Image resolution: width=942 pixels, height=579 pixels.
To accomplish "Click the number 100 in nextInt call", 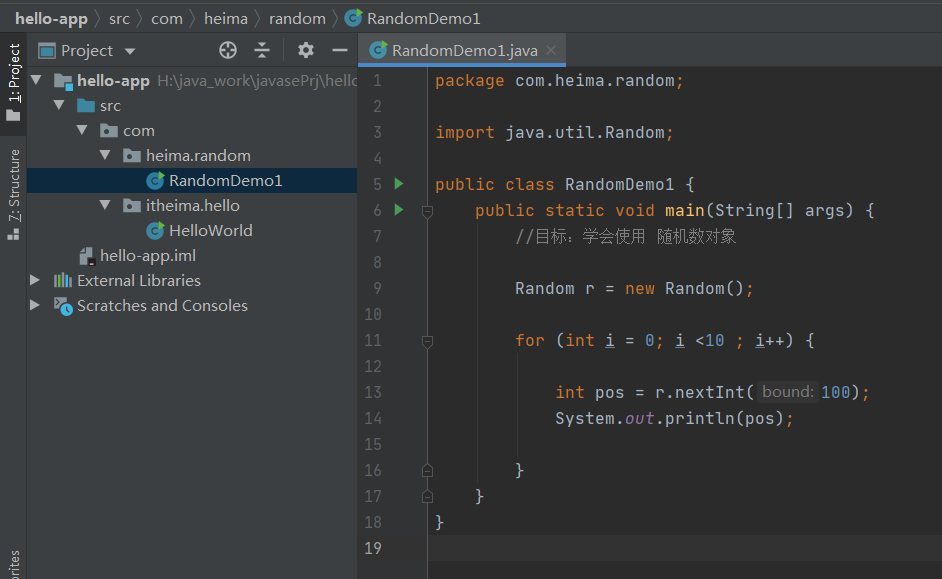I will tap(835, 392).
